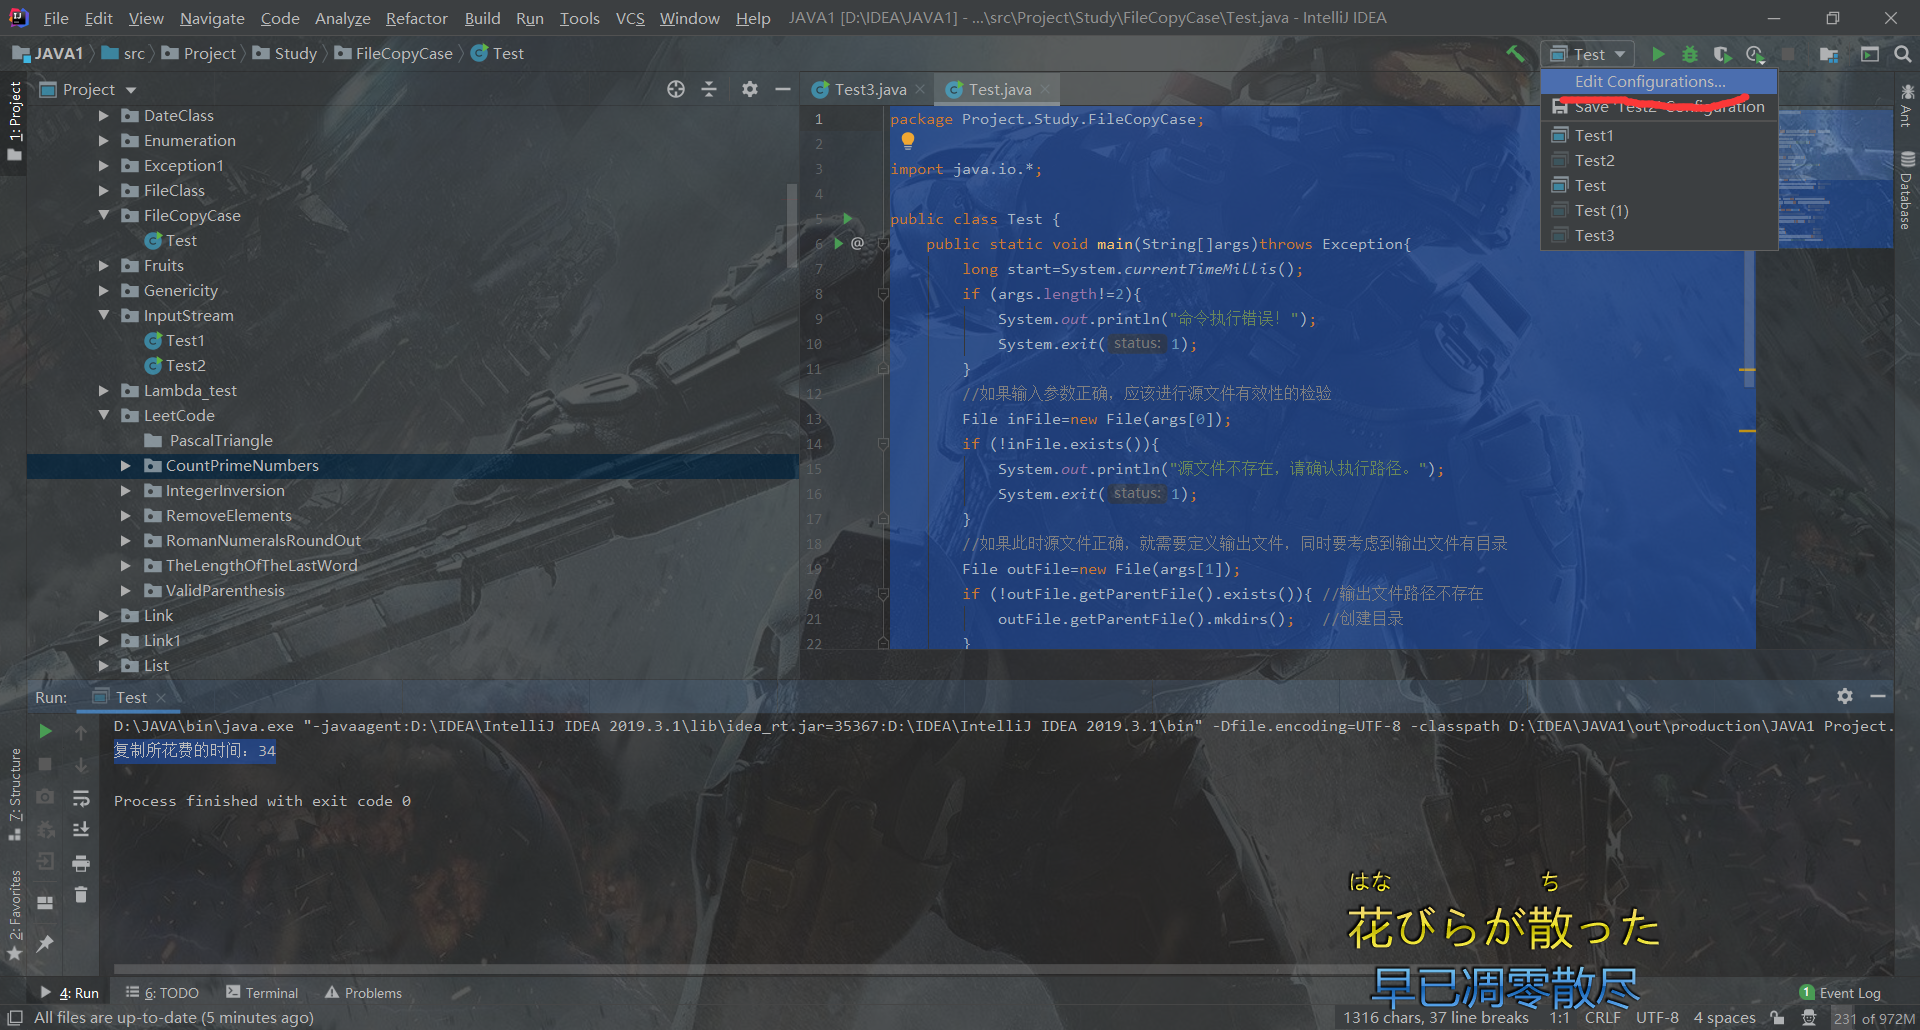Screen dimensions: 1920x1030
Task: Switch to the Test3.java editor tab
Action: tap(870, 89)
